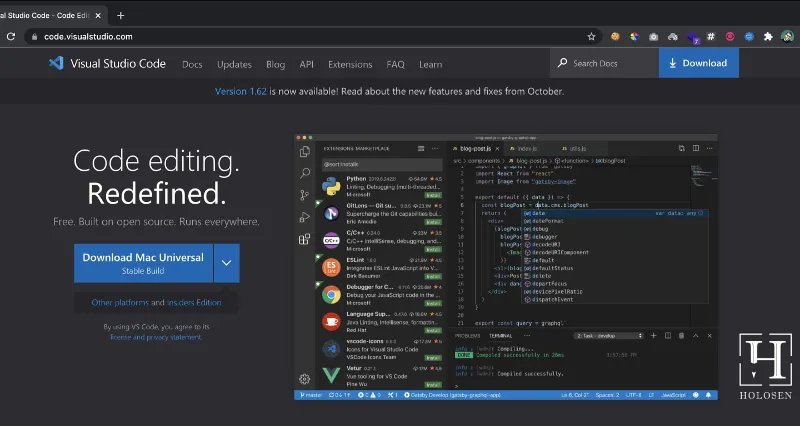Focus the Search Docs field
This screenshot has width=800, height=426.
[x=605, y=63]
